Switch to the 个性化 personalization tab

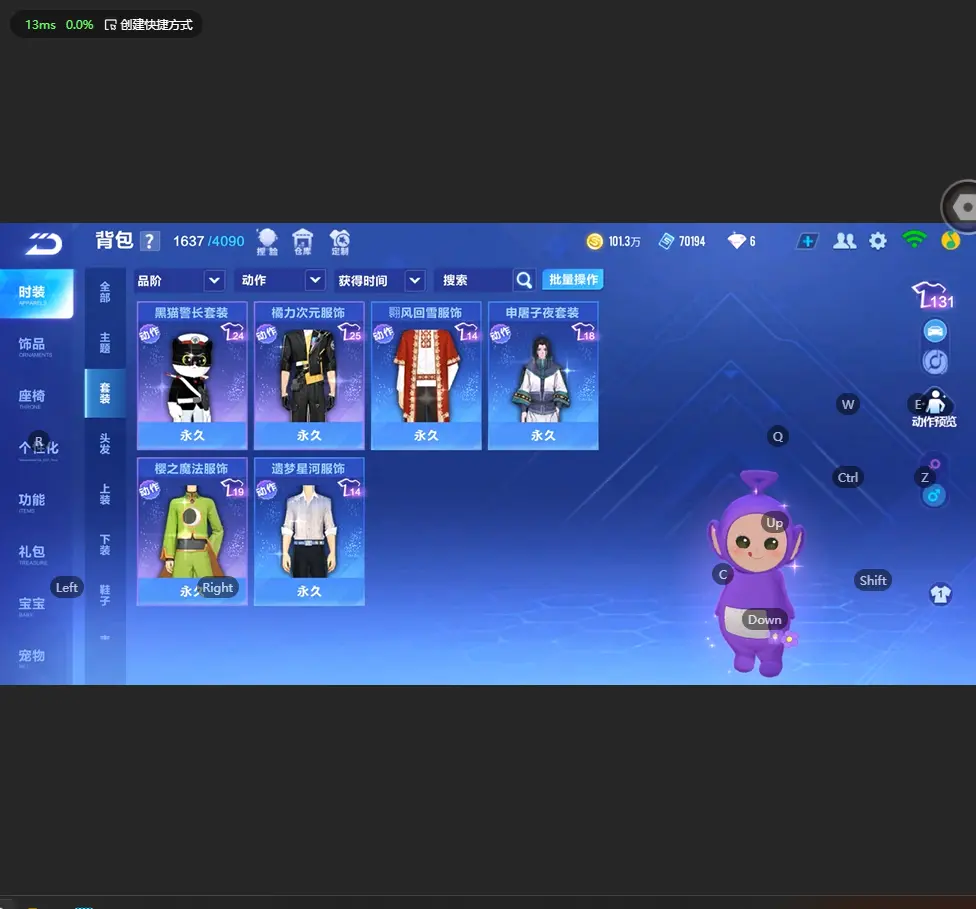coord(37,449)
